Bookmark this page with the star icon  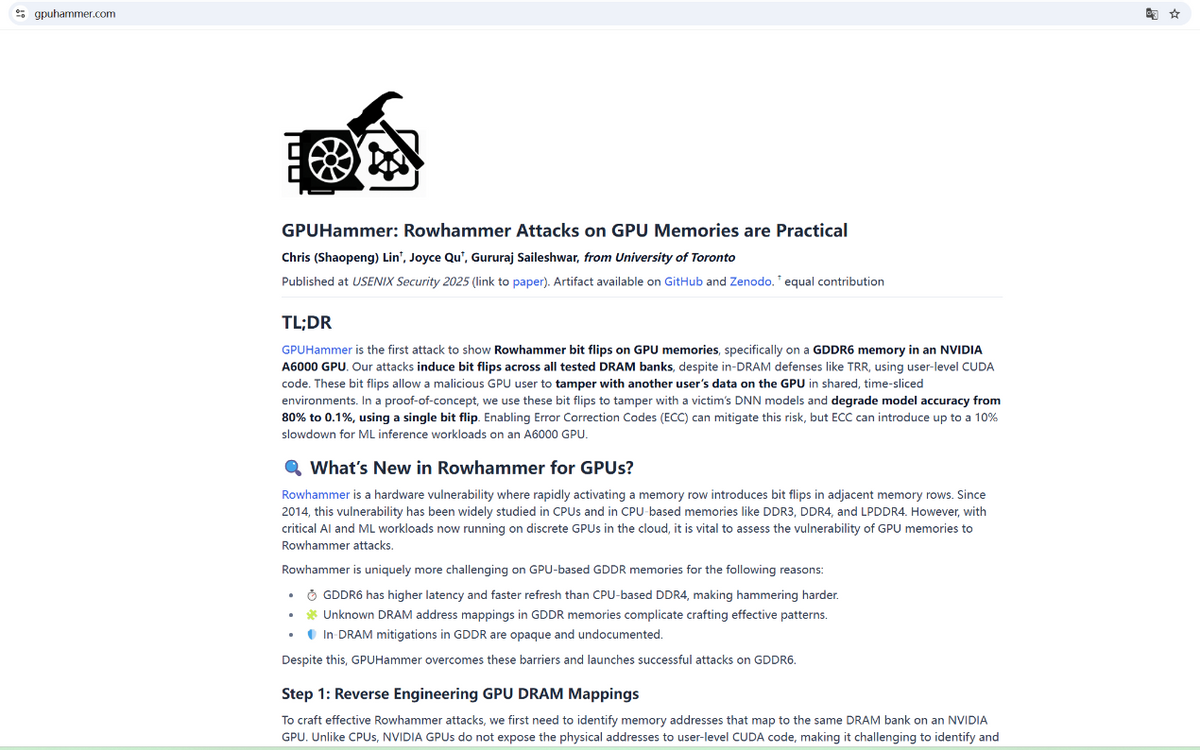coord(1175,14)
